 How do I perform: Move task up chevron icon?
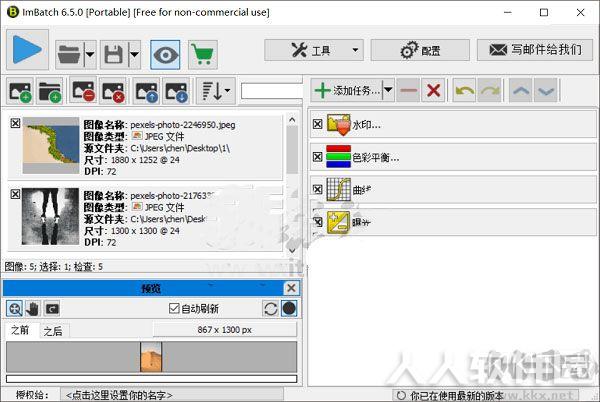pyautogui.click(x=520, y=90)
